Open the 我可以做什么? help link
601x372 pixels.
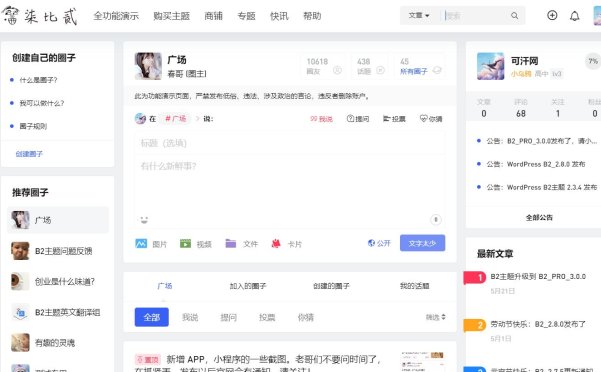(x=42, y=103)
